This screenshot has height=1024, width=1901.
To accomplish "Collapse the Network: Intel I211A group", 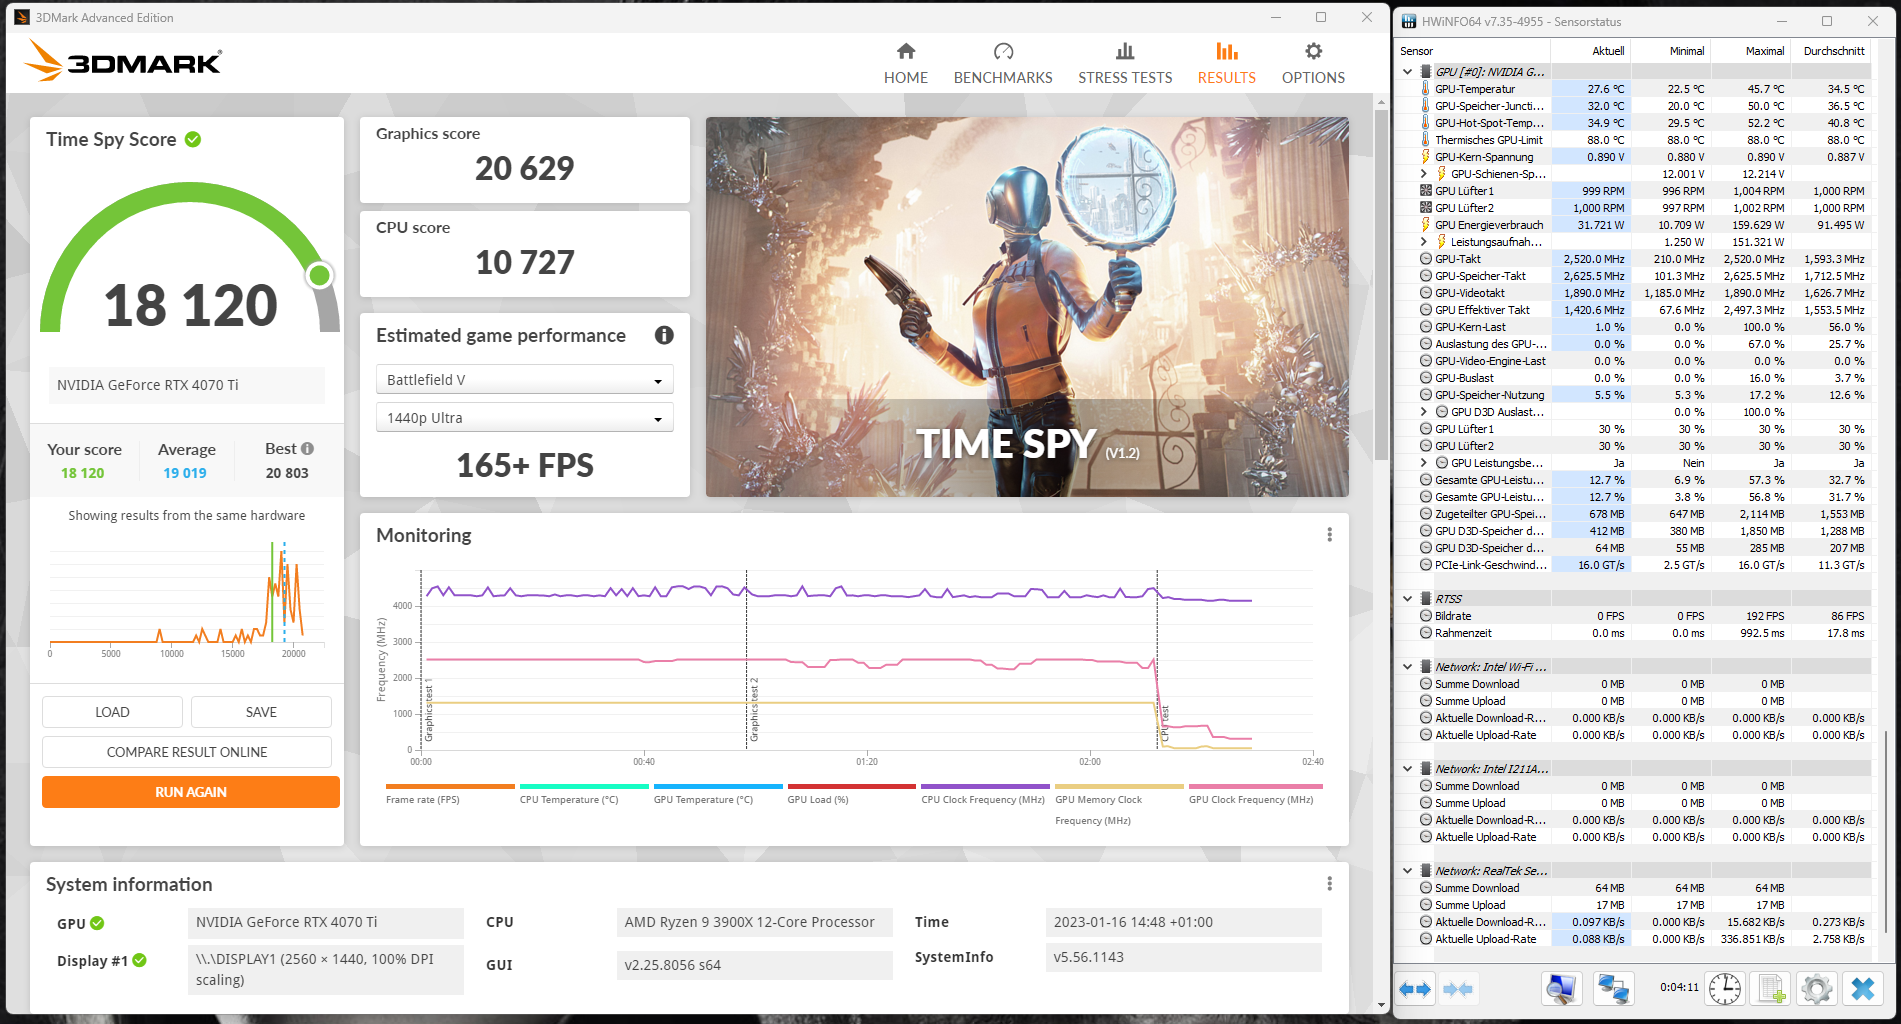I will (x=1408, y=769).
